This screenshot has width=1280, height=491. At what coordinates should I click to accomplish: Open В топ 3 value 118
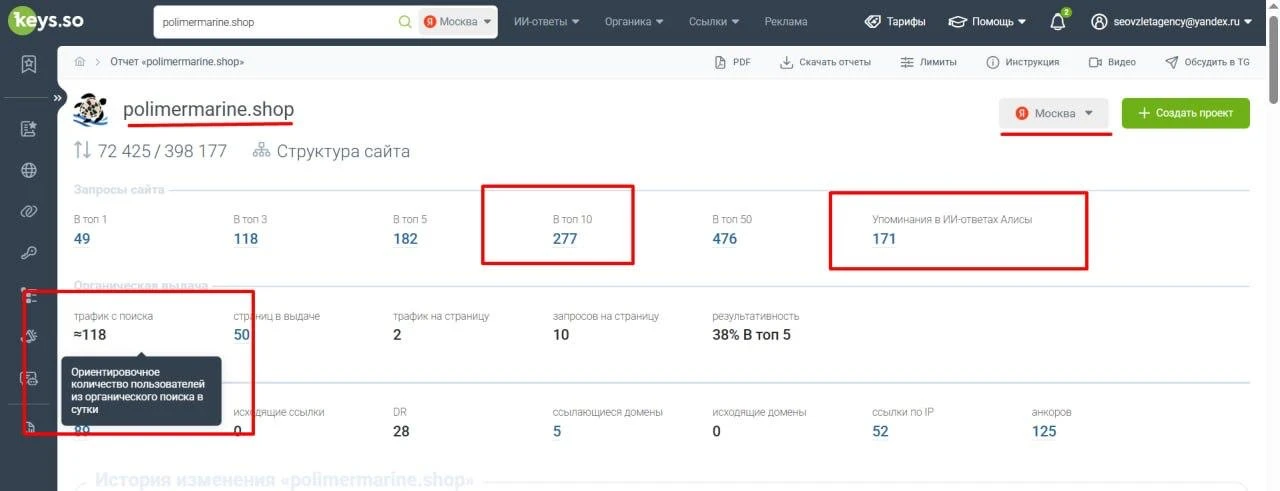click(x=246, y=239)
